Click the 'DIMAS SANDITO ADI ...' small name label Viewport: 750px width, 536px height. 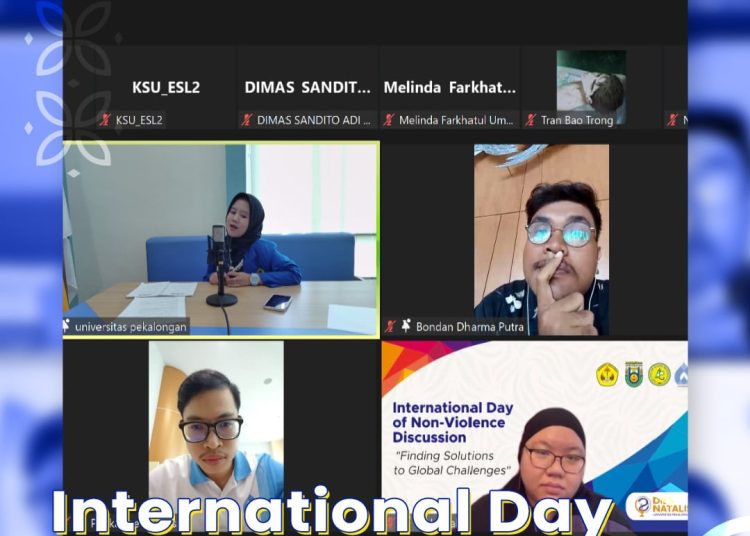point(314,120)
